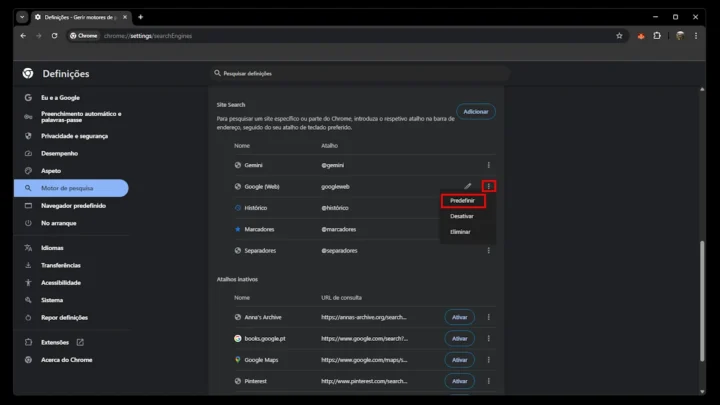Click the back navigation arrow
Screen dimensions: 720x405
tap(23, 36)
